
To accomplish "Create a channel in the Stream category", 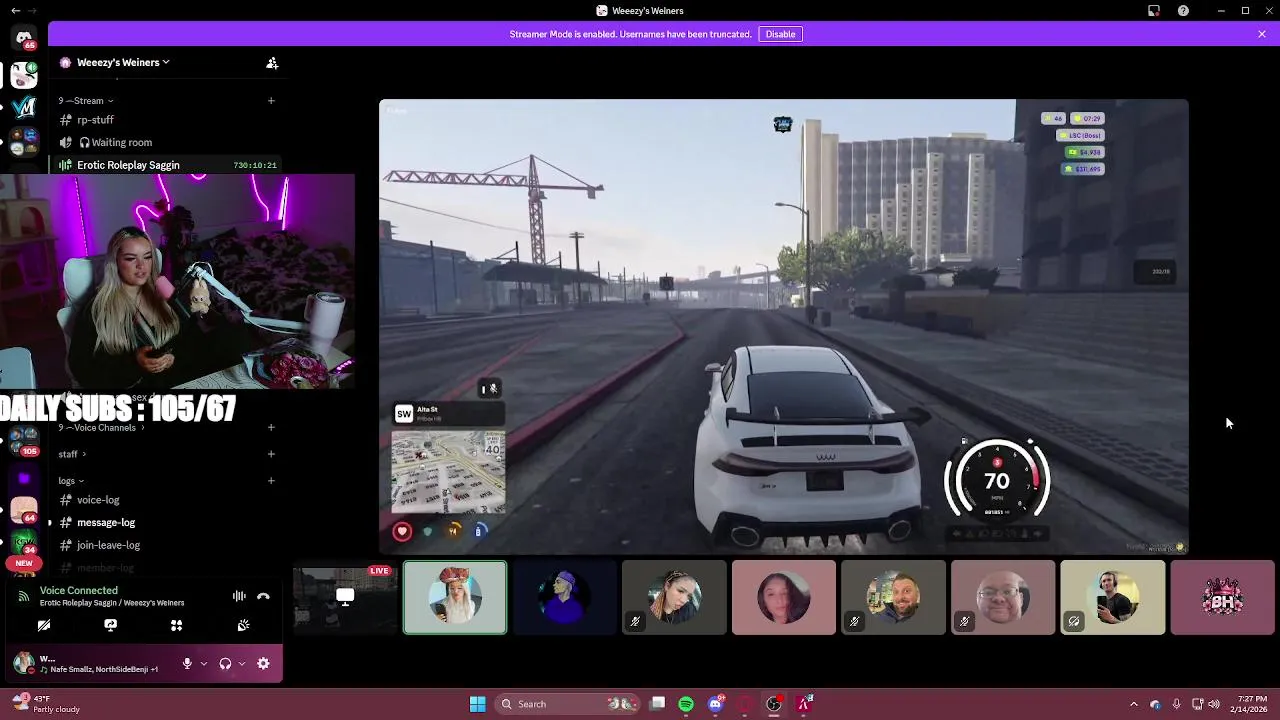I will [271, 100].
